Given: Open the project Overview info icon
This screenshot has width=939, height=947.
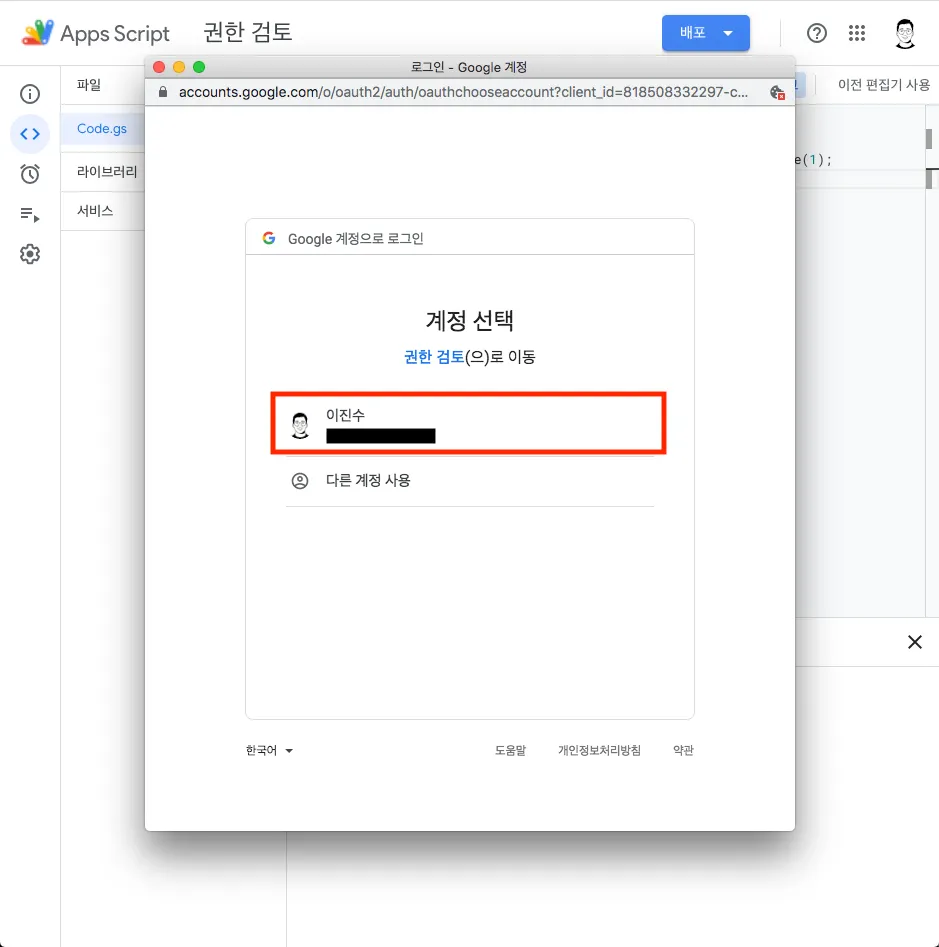Looking at the screenshot, I should point(30,94).
